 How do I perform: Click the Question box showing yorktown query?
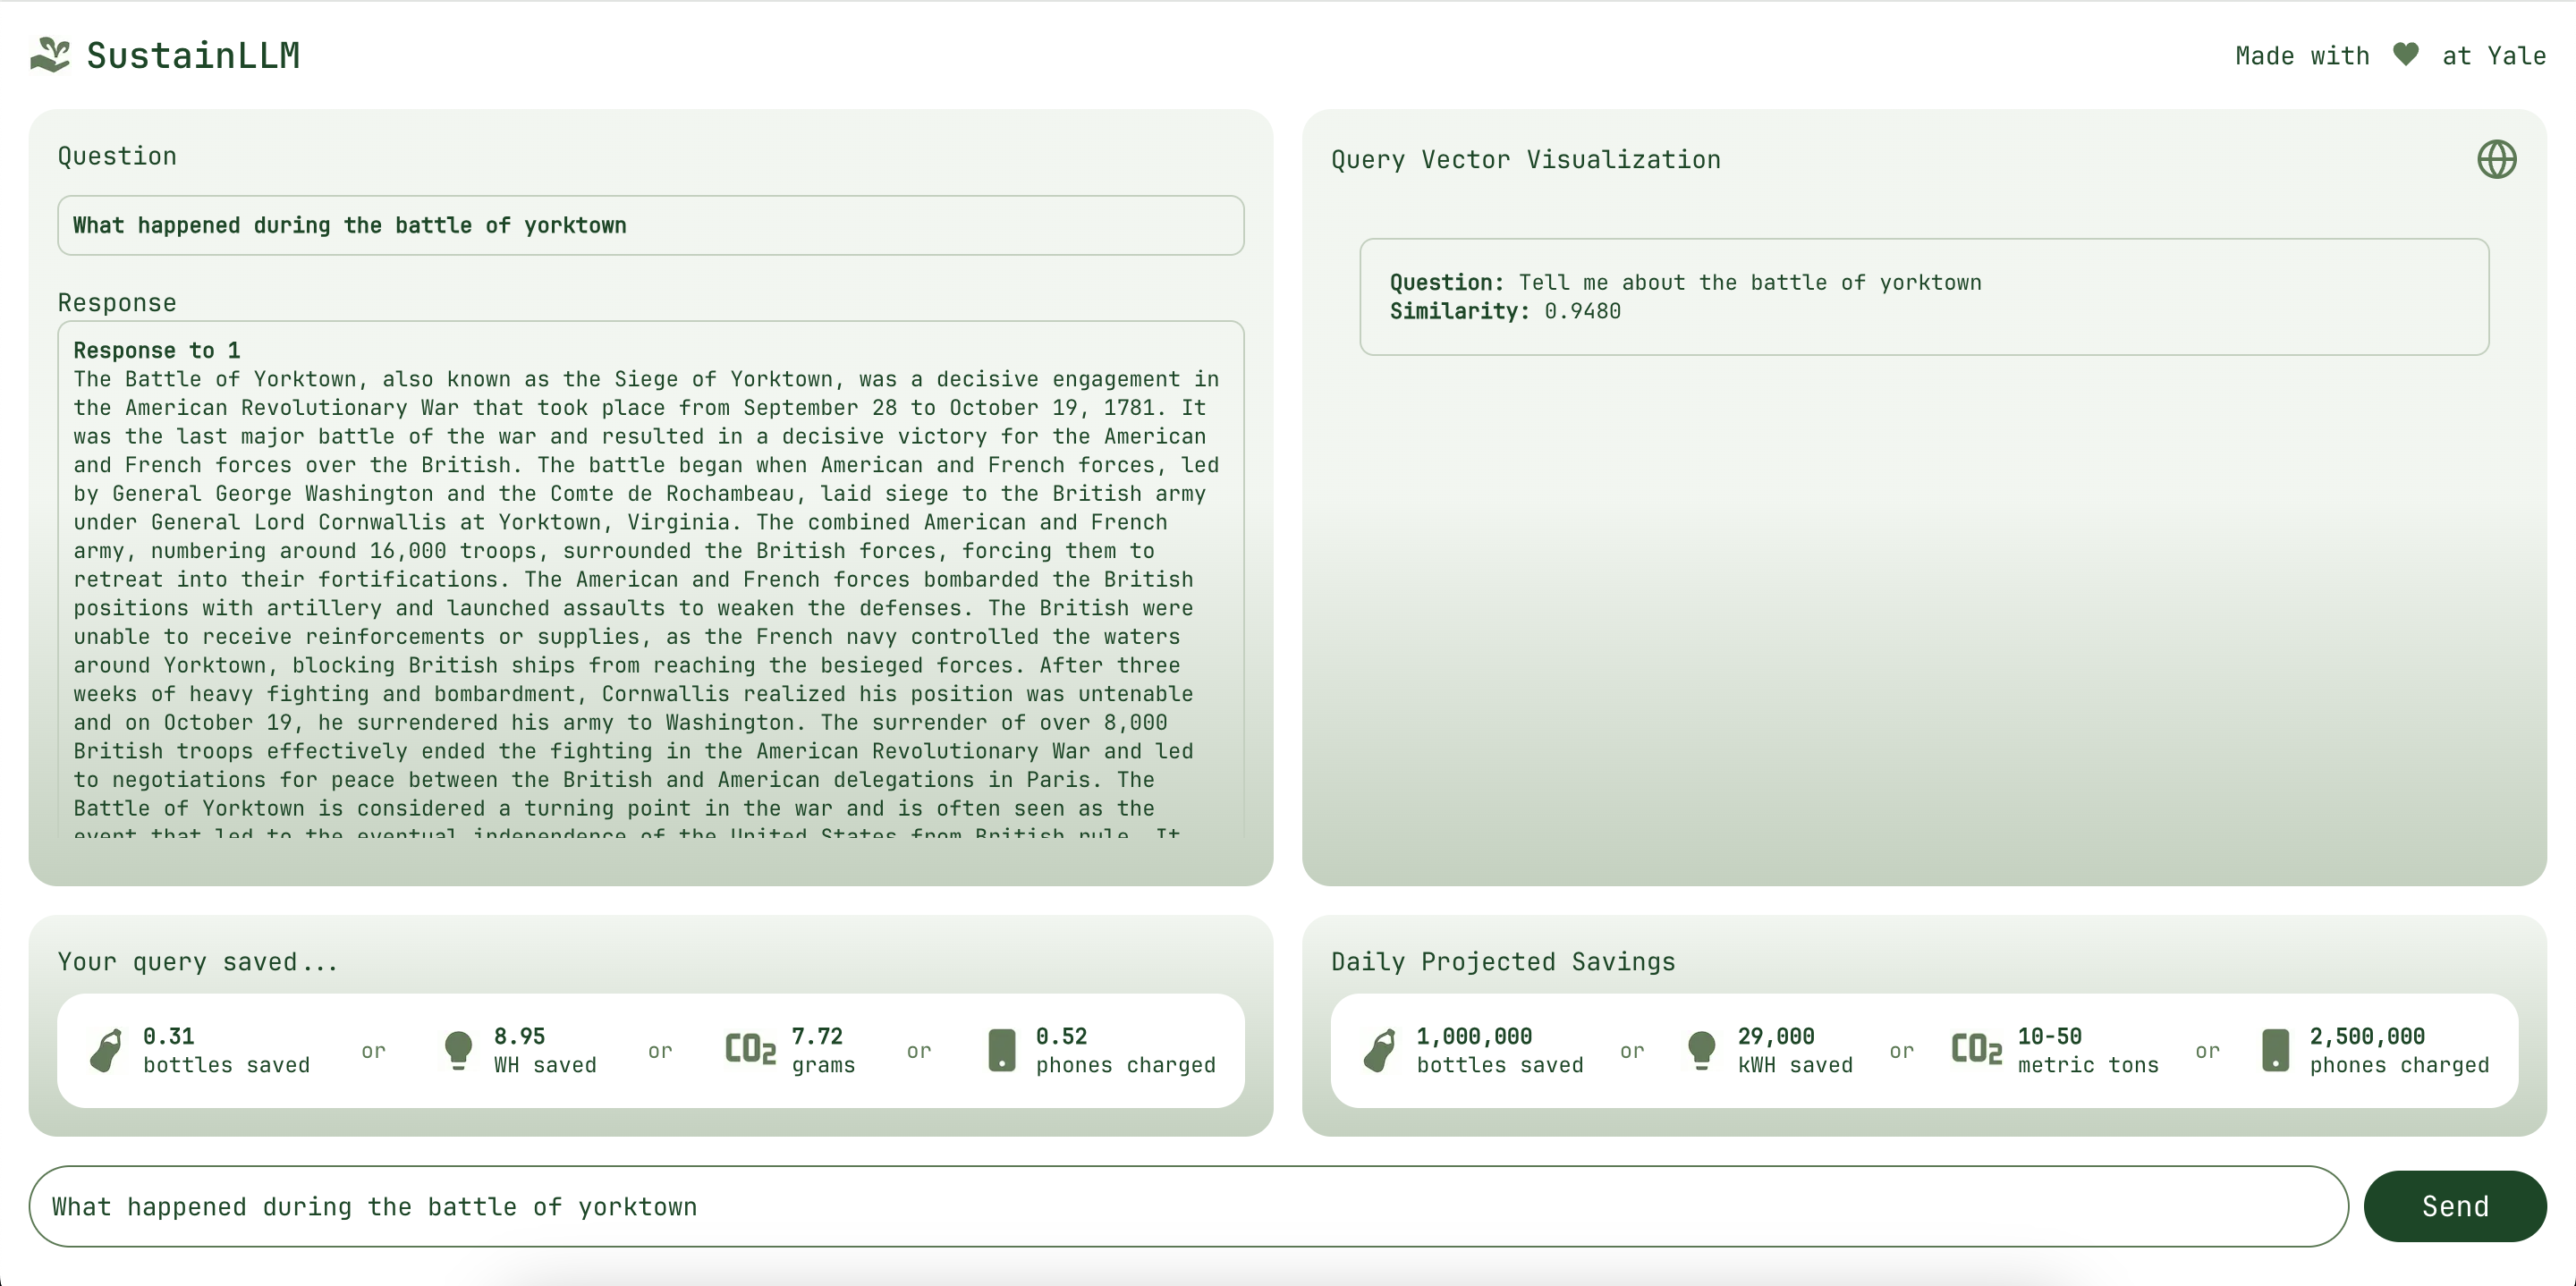click(650, 225)
